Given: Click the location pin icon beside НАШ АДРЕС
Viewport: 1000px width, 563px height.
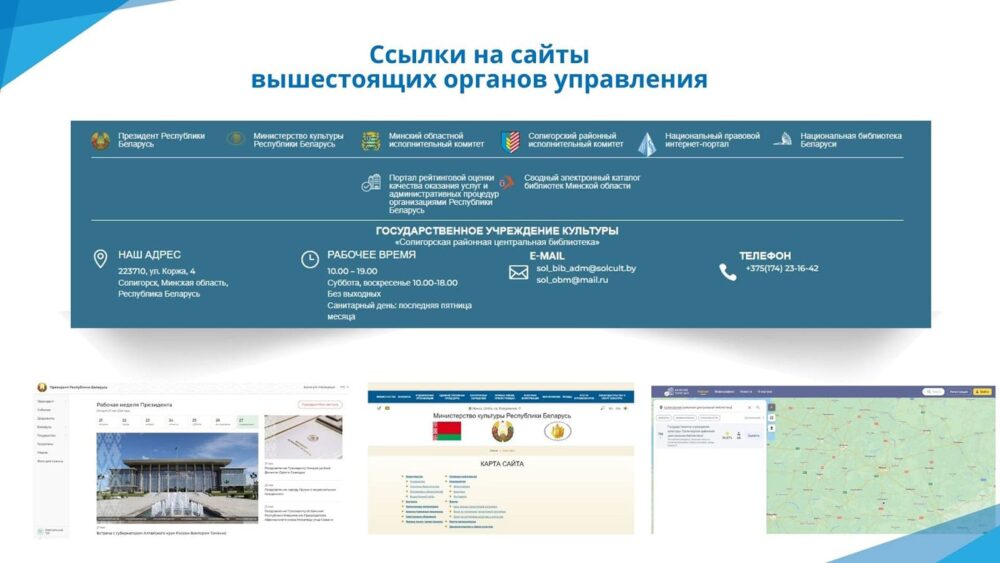Looking at the screenshot, I should point(100,259).
